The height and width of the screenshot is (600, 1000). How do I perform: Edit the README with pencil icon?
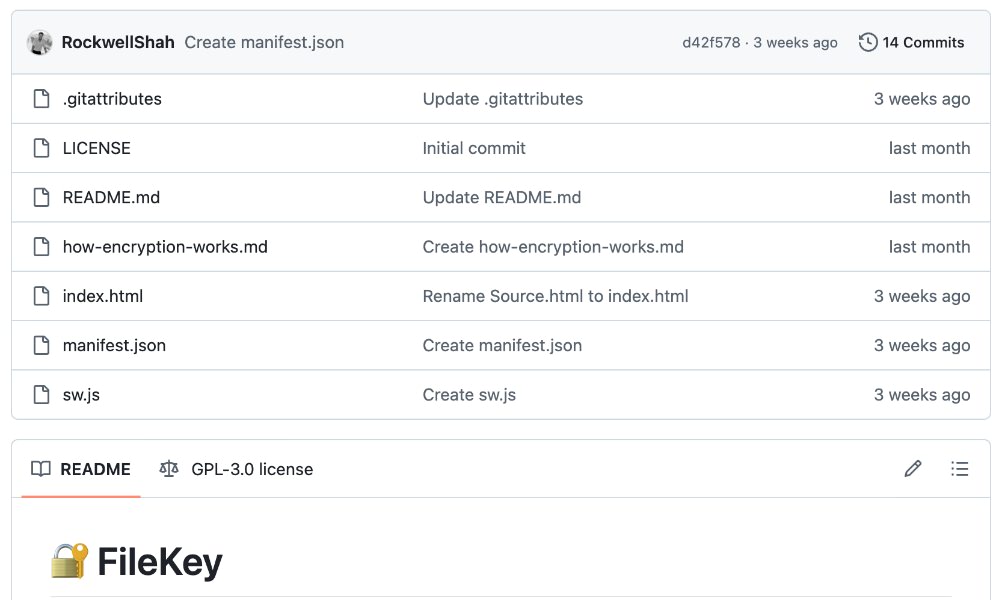coord(913,469)
